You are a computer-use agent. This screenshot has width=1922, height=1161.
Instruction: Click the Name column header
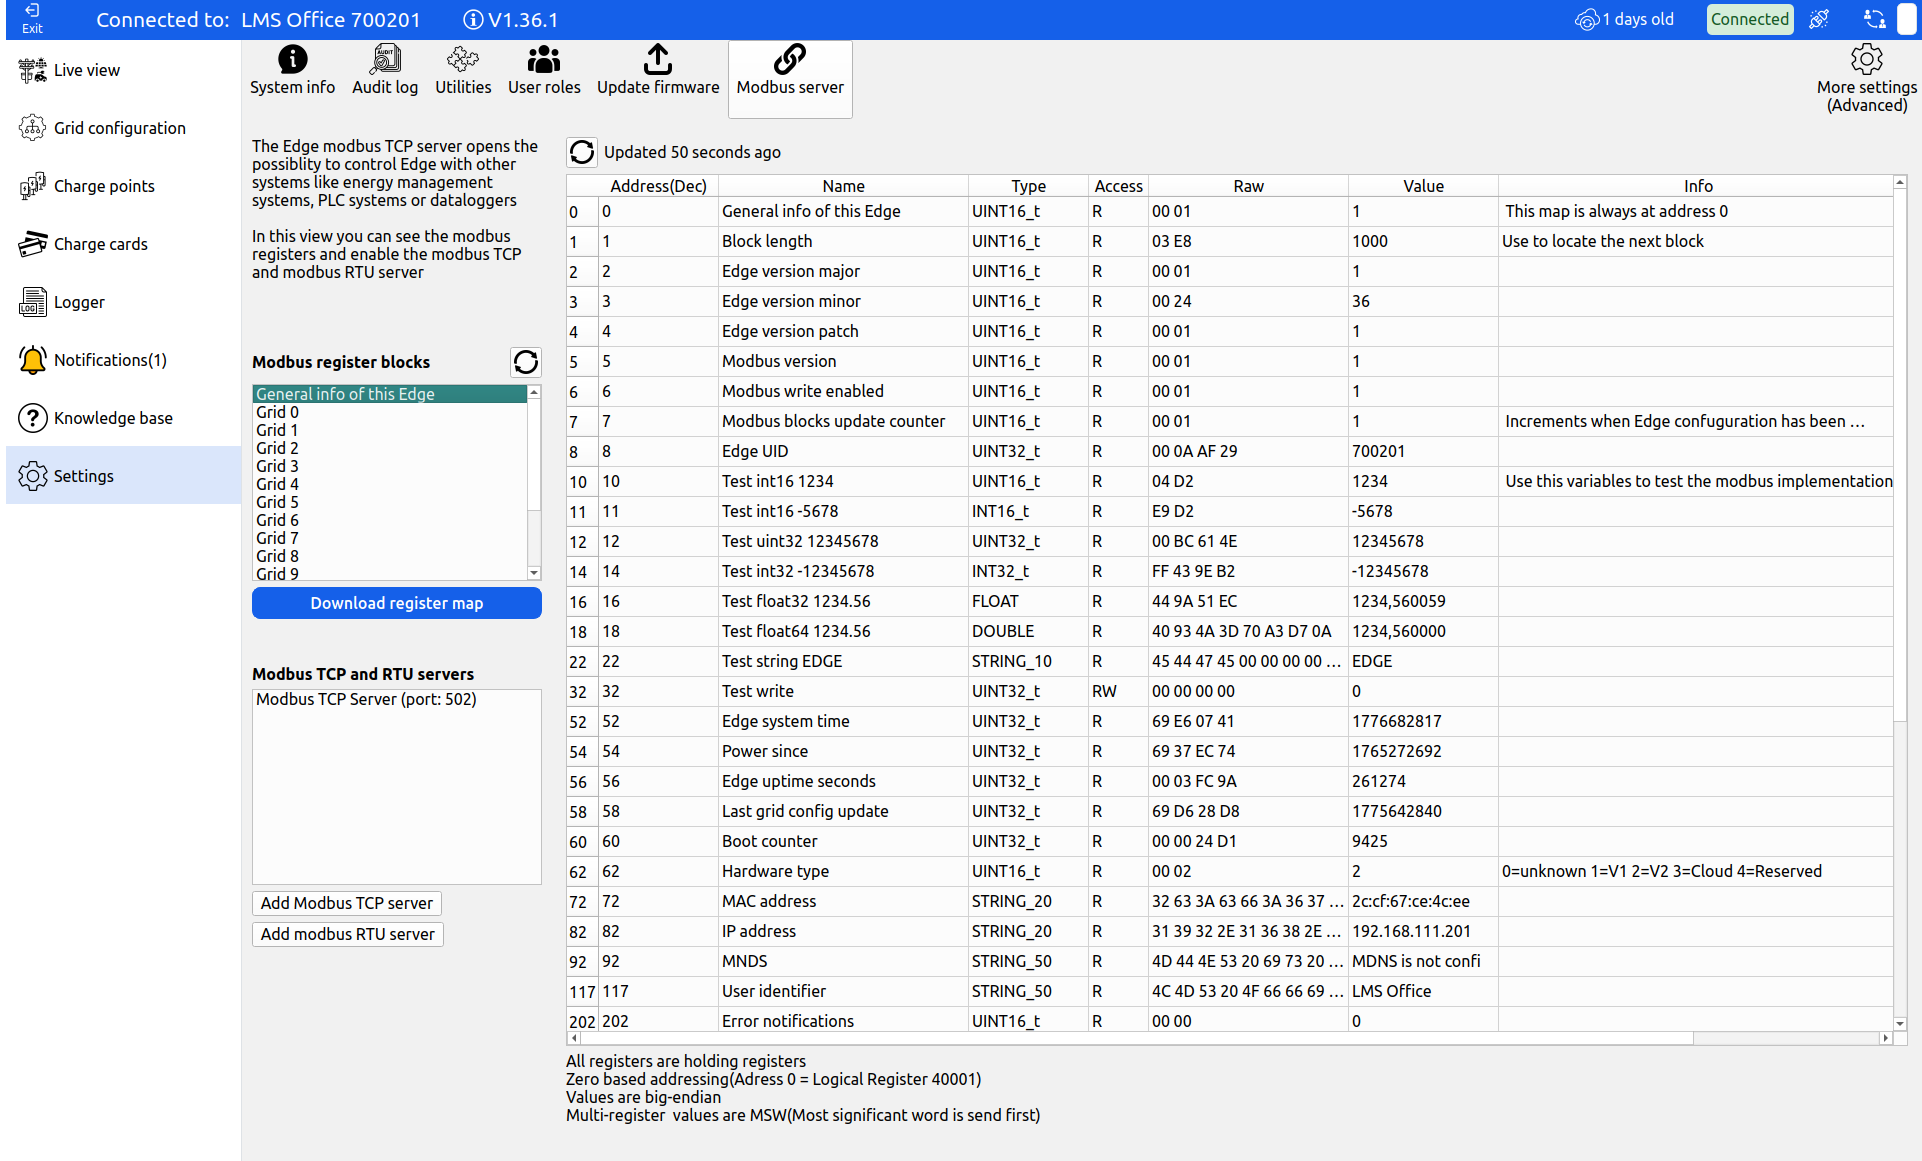point(843,186)
